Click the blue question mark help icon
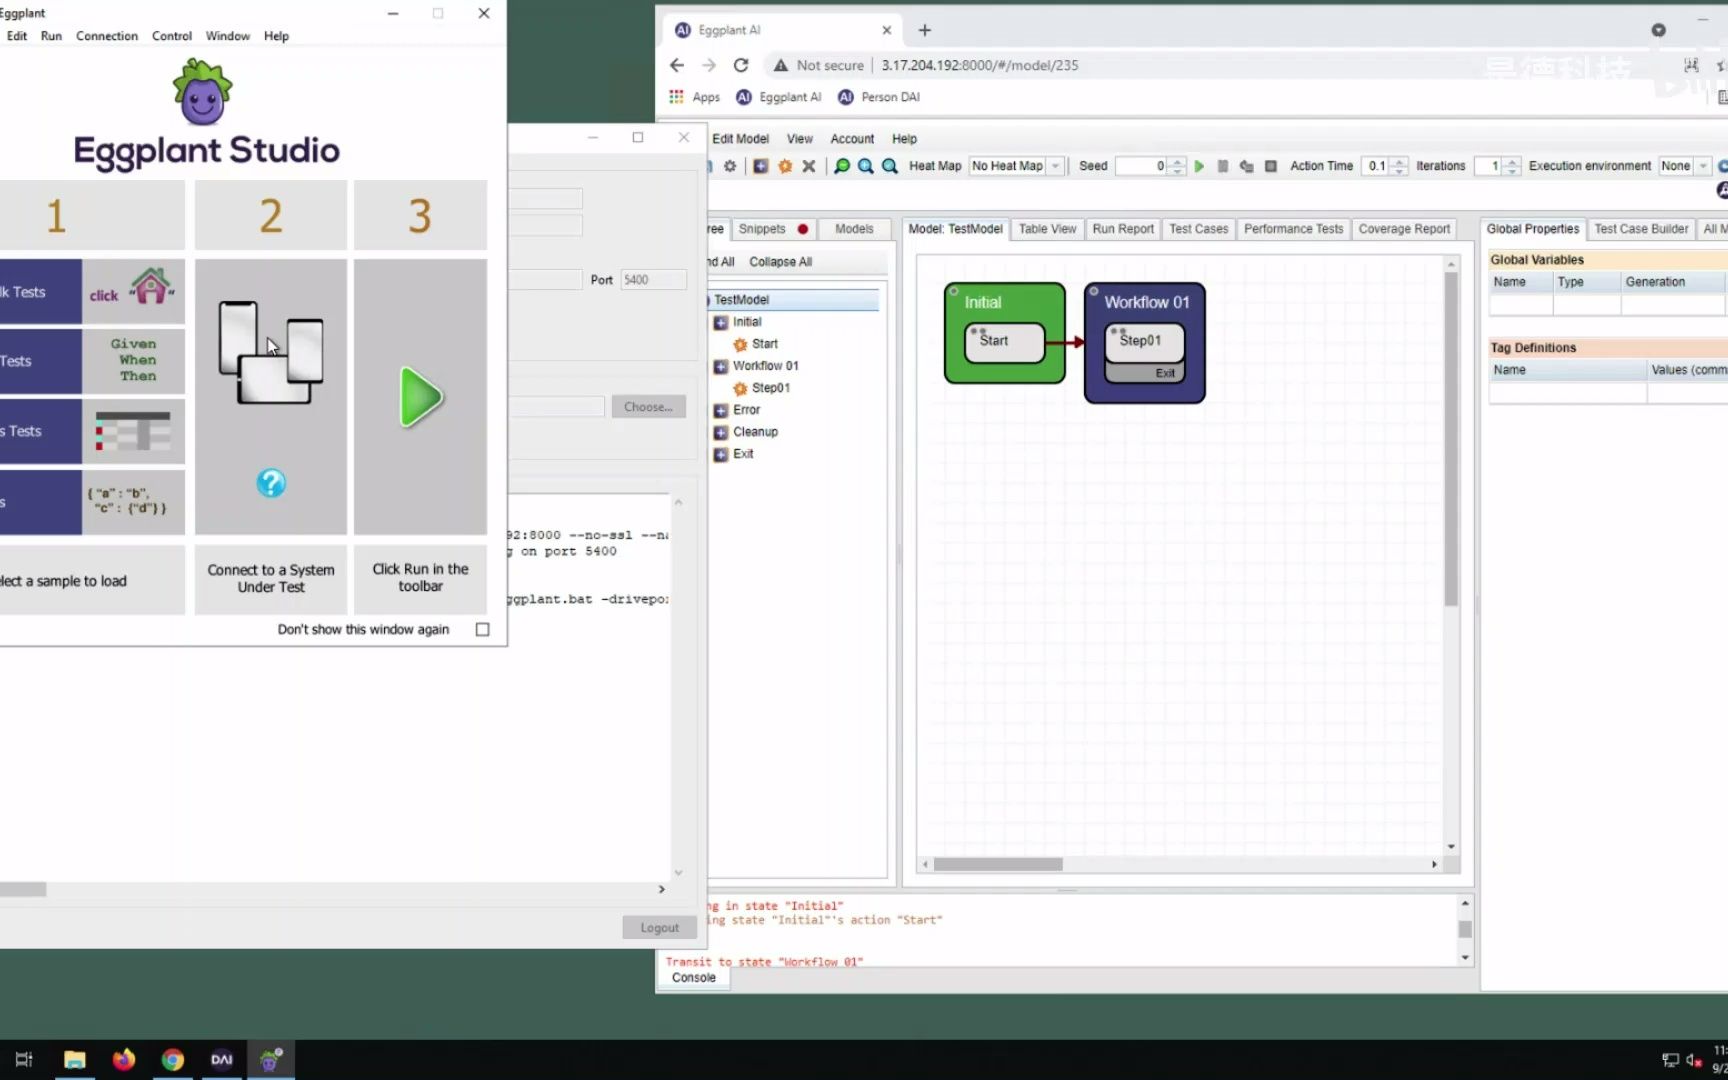Viewport: 1728px width, 1080px height. pyautogui.click(x=271, y=484)
